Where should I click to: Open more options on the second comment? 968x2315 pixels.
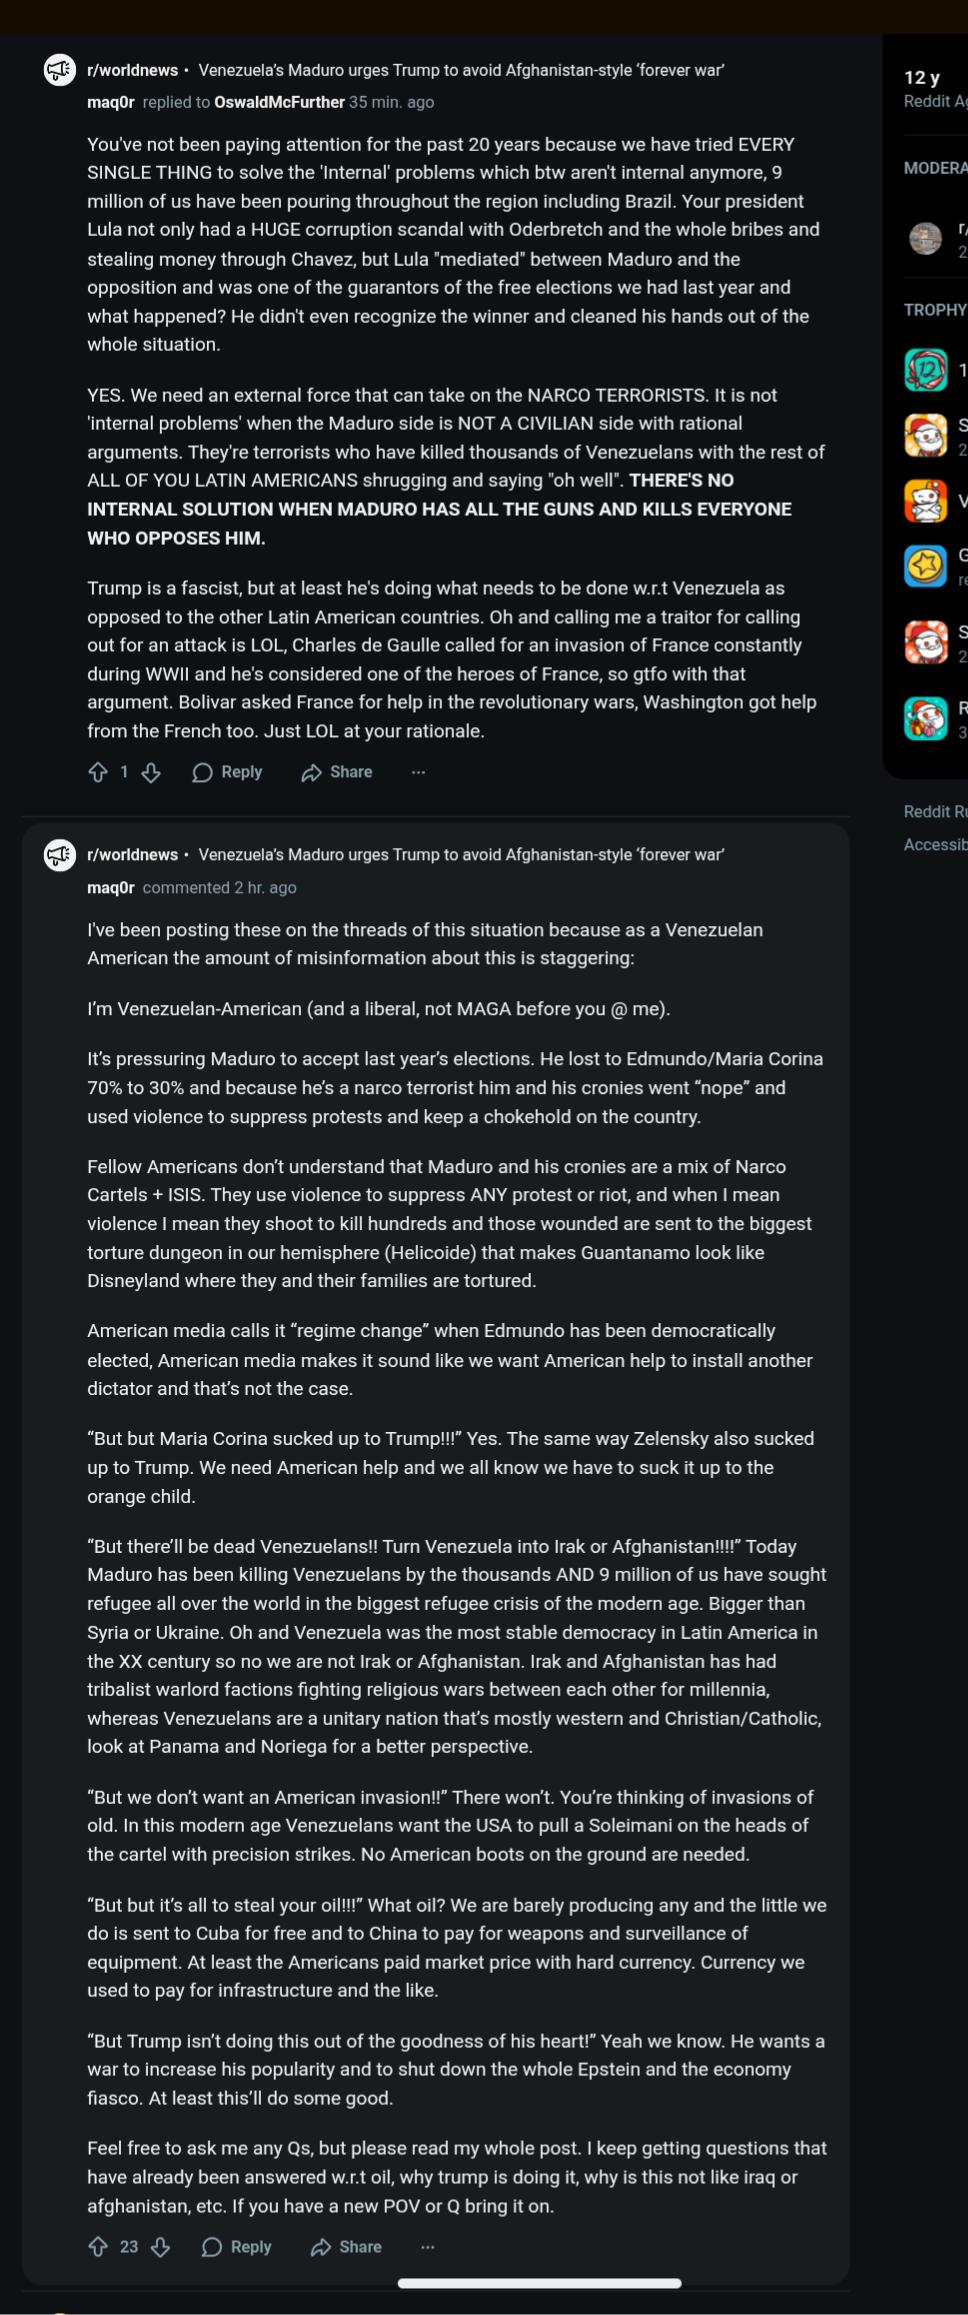pyautogui.click(x=428, y=2247)
